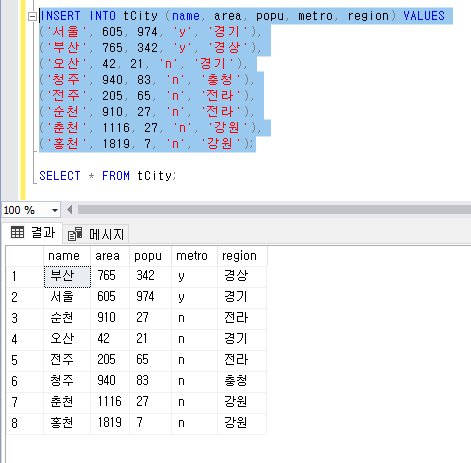Click the area cell 42

pos(110,340)
